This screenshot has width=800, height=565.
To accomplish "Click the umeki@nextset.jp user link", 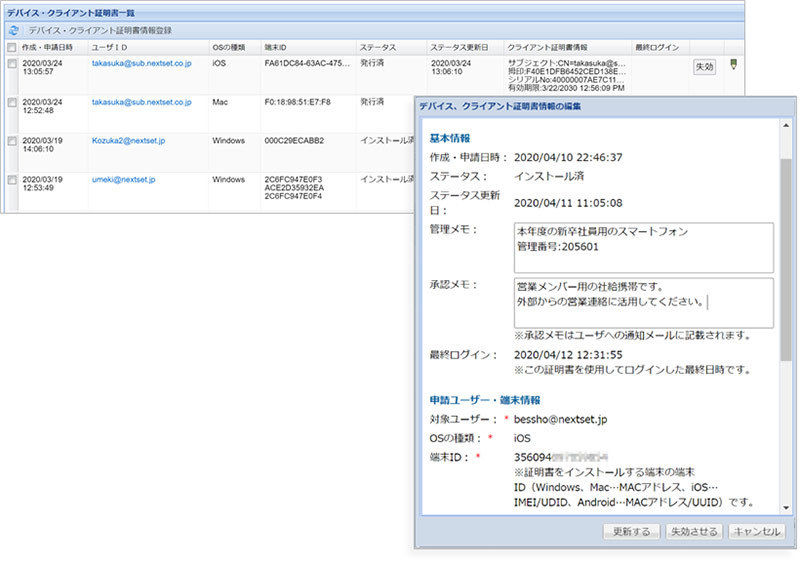I will tap(124, 179).
